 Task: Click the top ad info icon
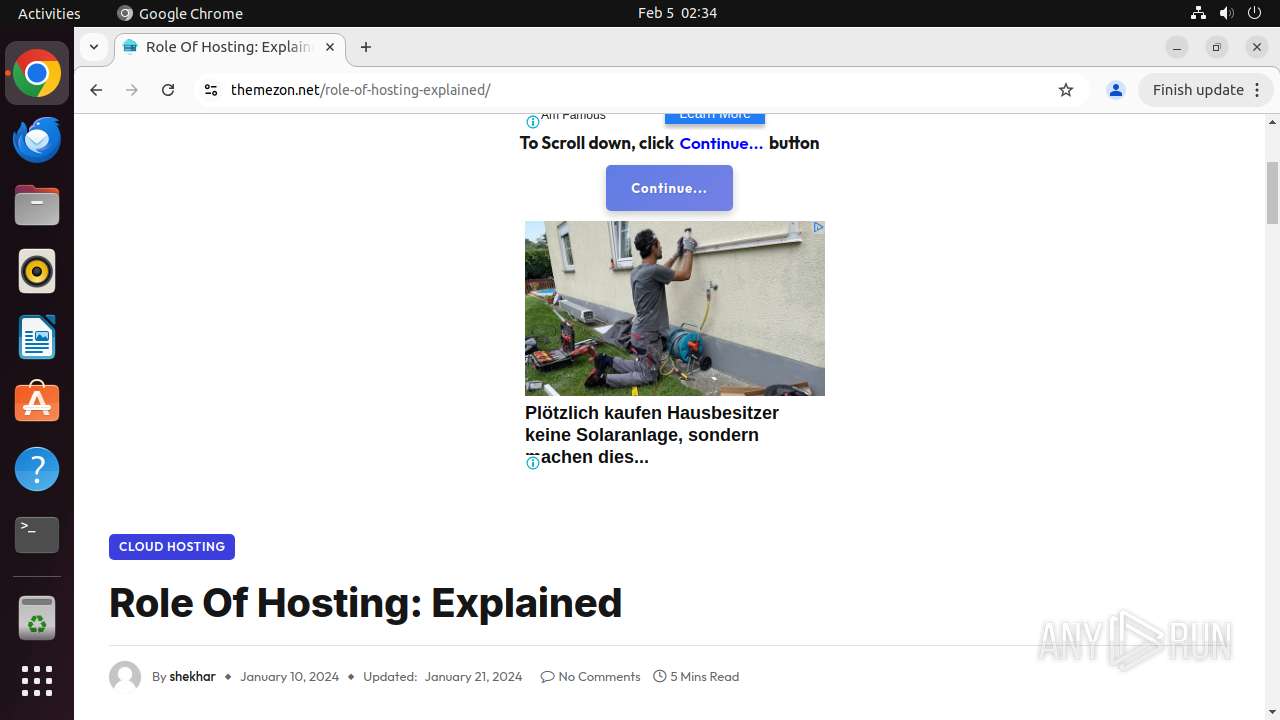click(x=533, y=122)
